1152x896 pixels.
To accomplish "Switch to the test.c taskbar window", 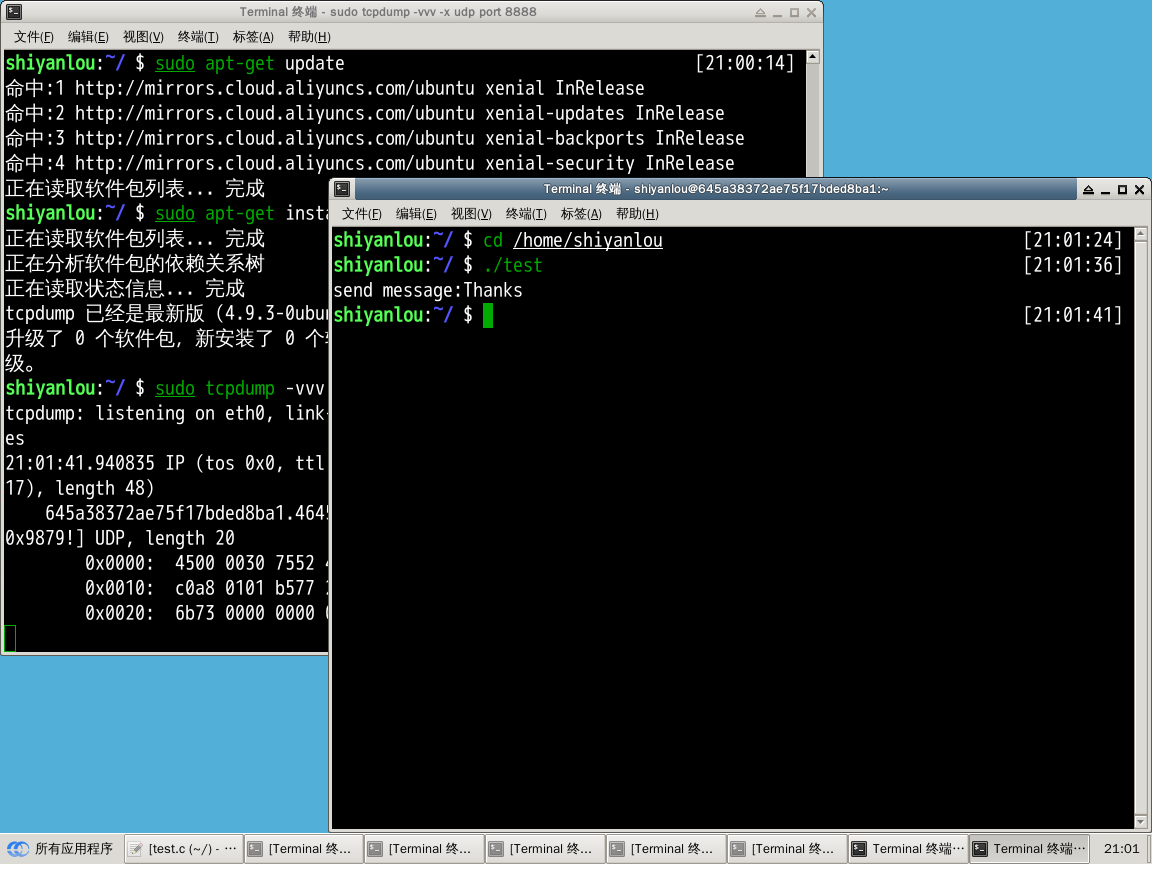I will (184, 849).
